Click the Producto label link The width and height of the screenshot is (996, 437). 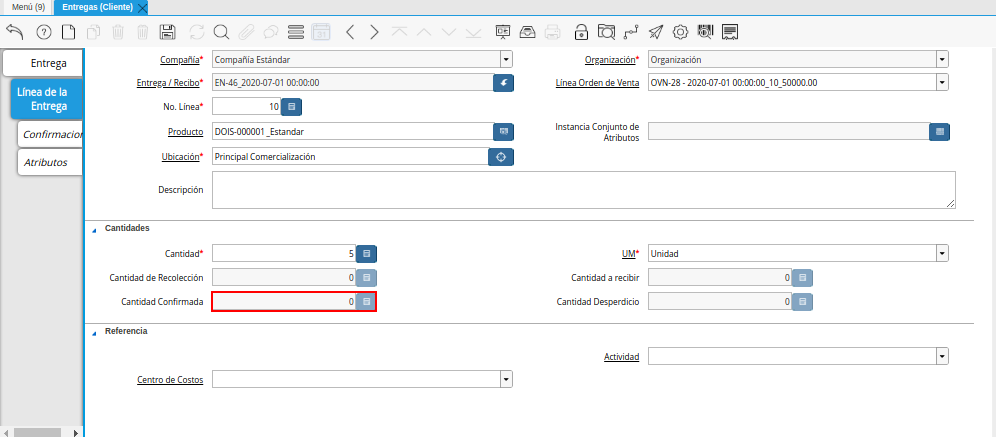[x=185, y=131]
